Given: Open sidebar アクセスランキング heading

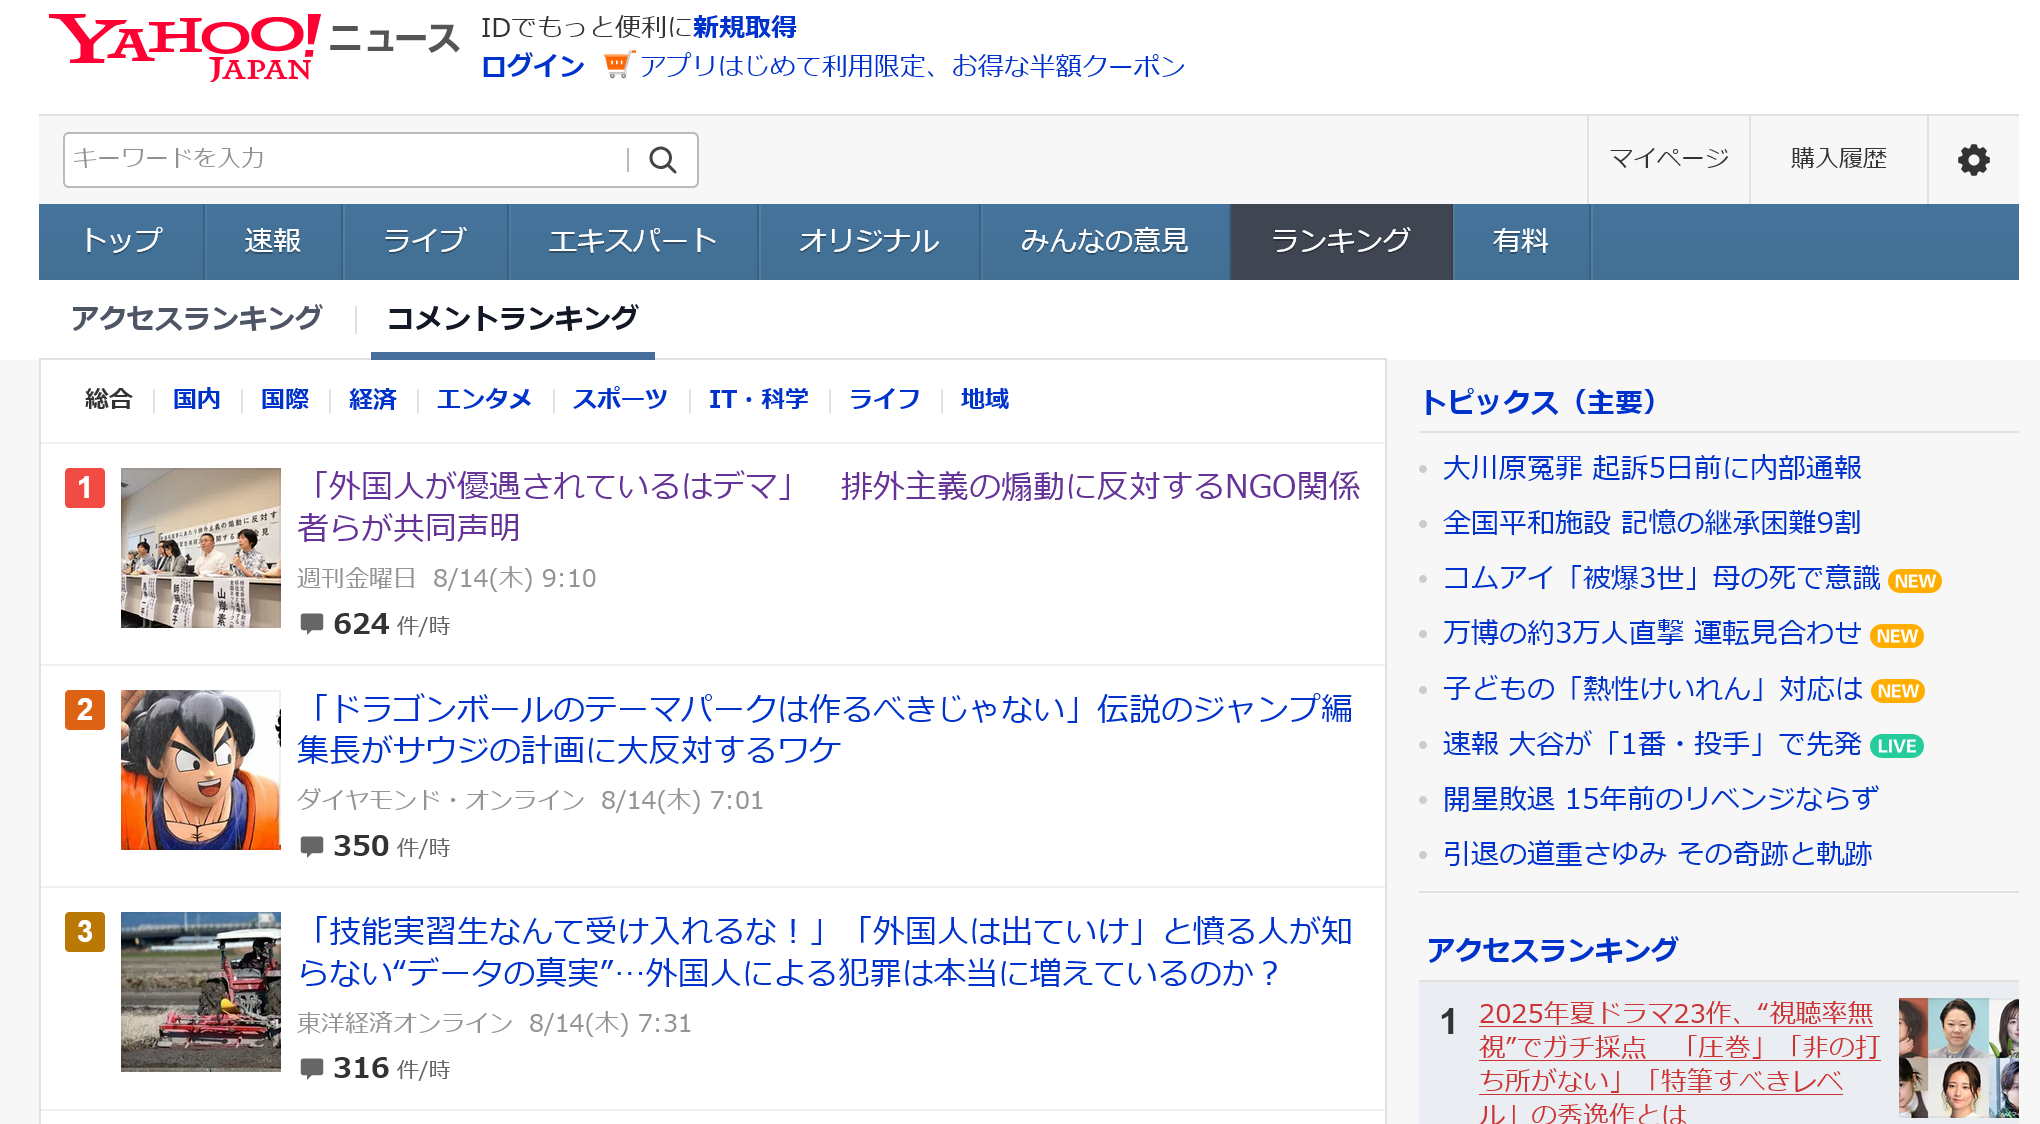Looking at the screenshot, I should (1552, 950).
